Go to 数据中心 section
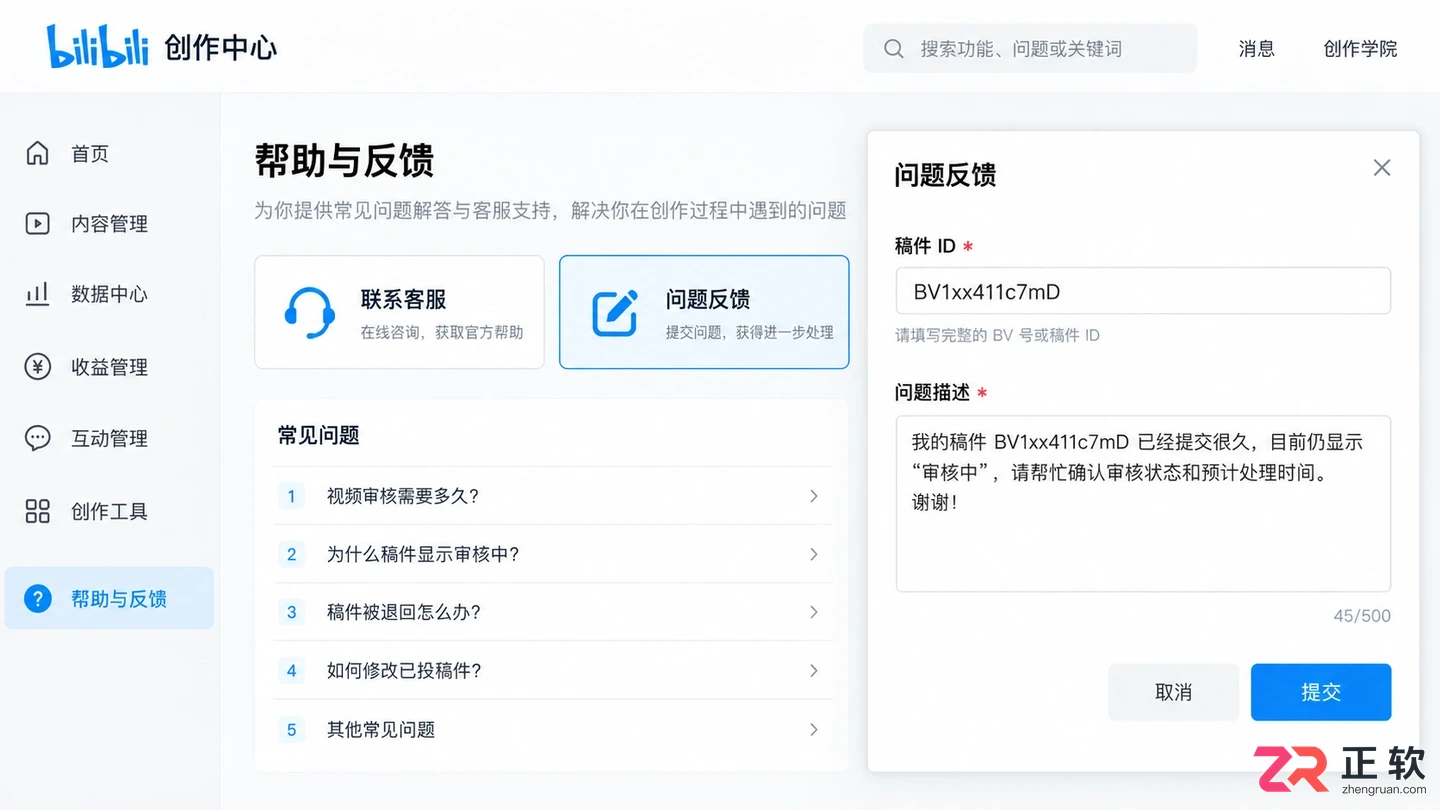The height and width of the screenshot is (810, 1440). coord(109,294)
